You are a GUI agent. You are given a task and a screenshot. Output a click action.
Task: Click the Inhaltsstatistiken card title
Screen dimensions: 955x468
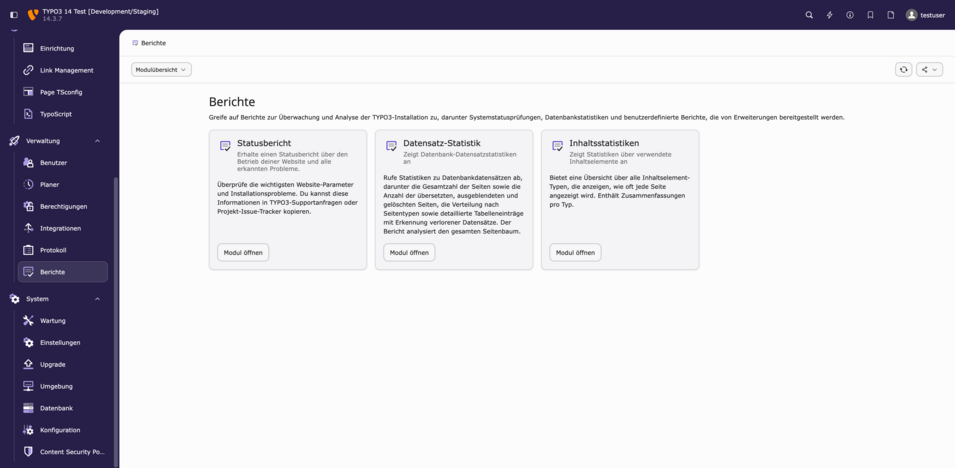(x=604, y=143)
